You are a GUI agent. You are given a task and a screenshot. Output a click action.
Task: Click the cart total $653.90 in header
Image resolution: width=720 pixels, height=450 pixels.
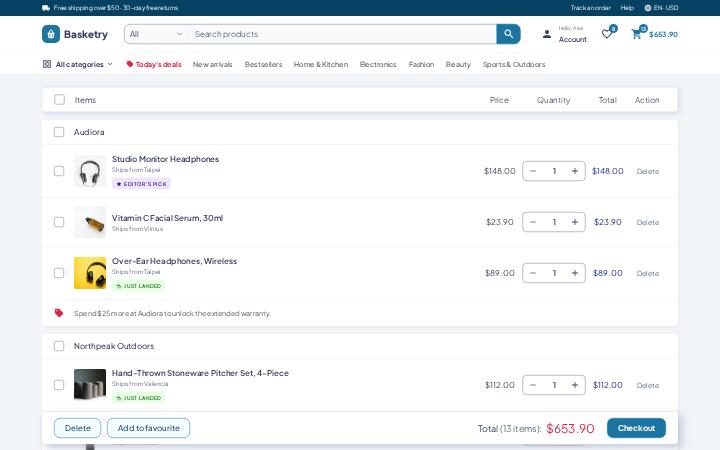(x=663, y=34)
